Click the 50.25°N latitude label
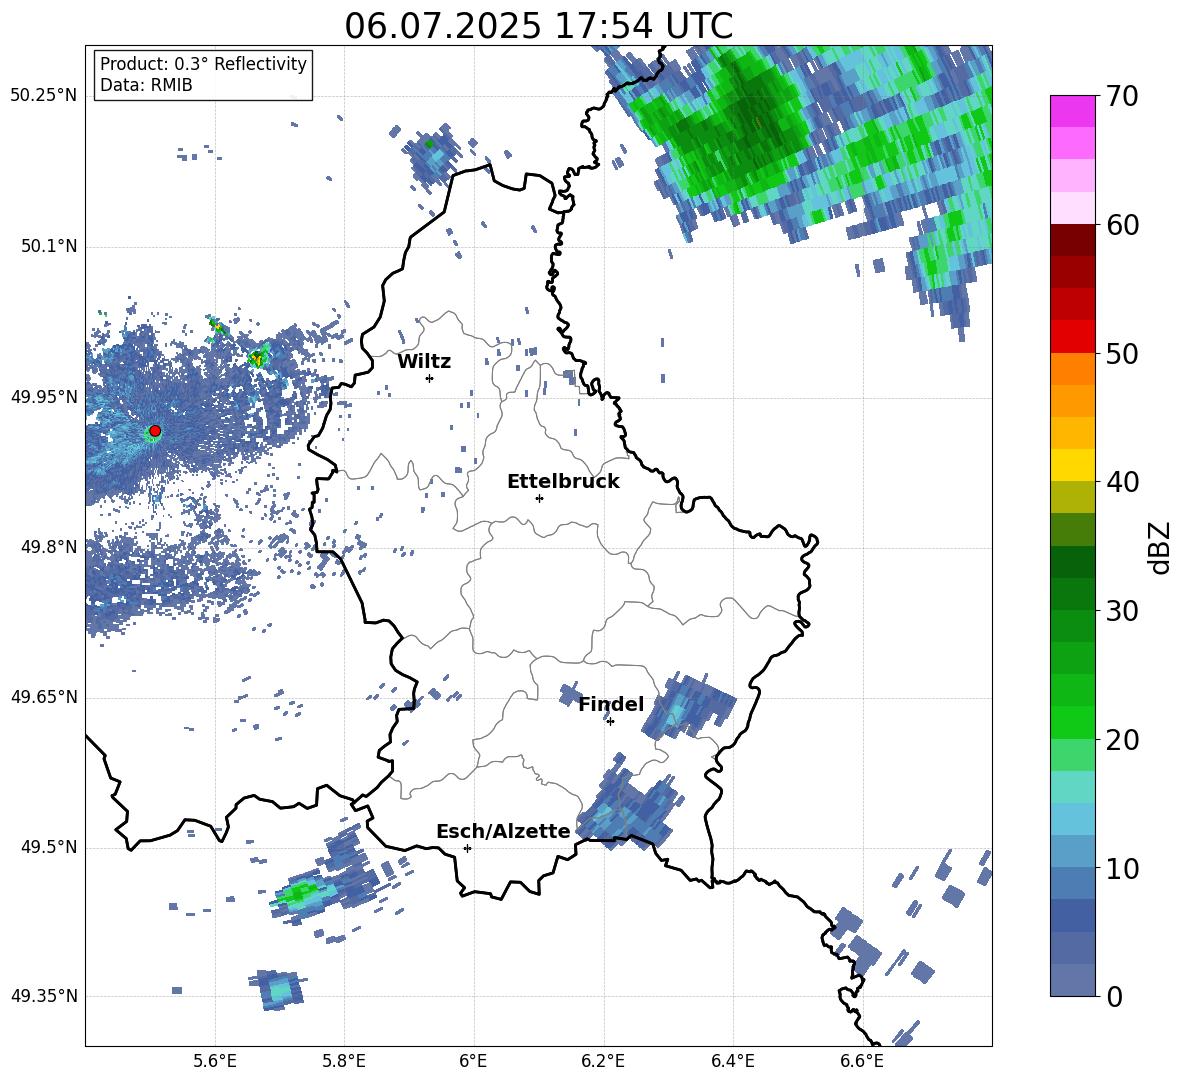Image resolution: width=1184 pixels, height=1081 pixels. [44, 96]
